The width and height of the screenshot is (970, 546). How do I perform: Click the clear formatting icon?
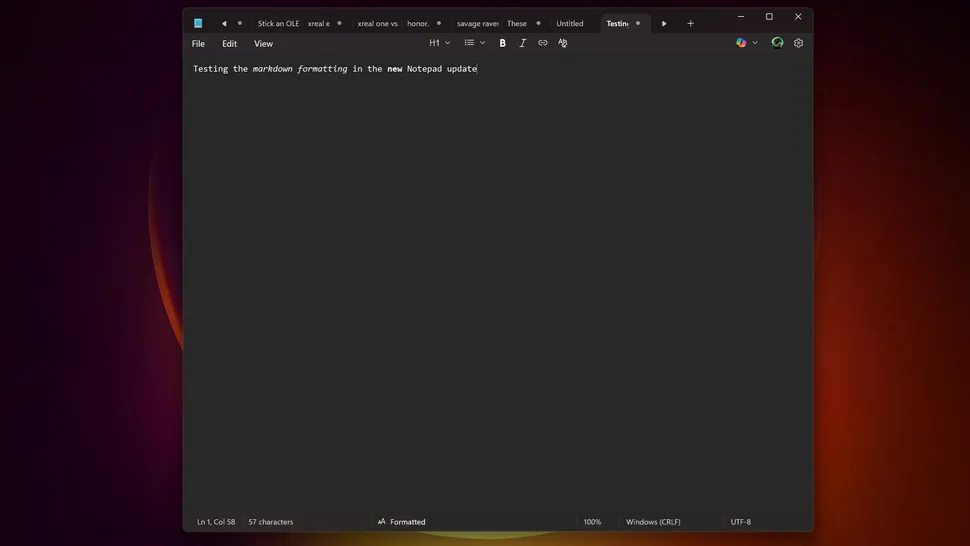(x=563, y=43)
